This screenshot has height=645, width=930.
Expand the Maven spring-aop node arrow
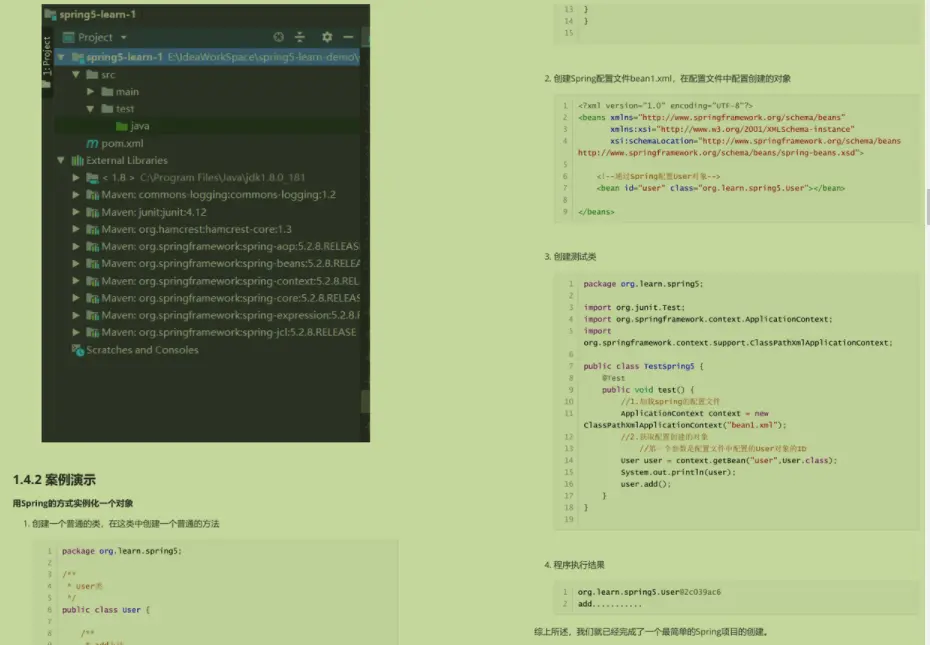[x=76, y=247]
